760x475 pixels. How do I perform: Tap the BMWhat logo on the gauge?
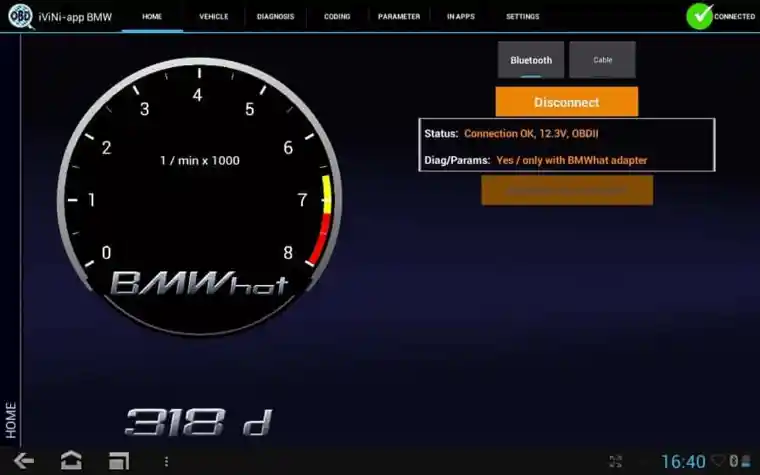[x=199, y=283]
